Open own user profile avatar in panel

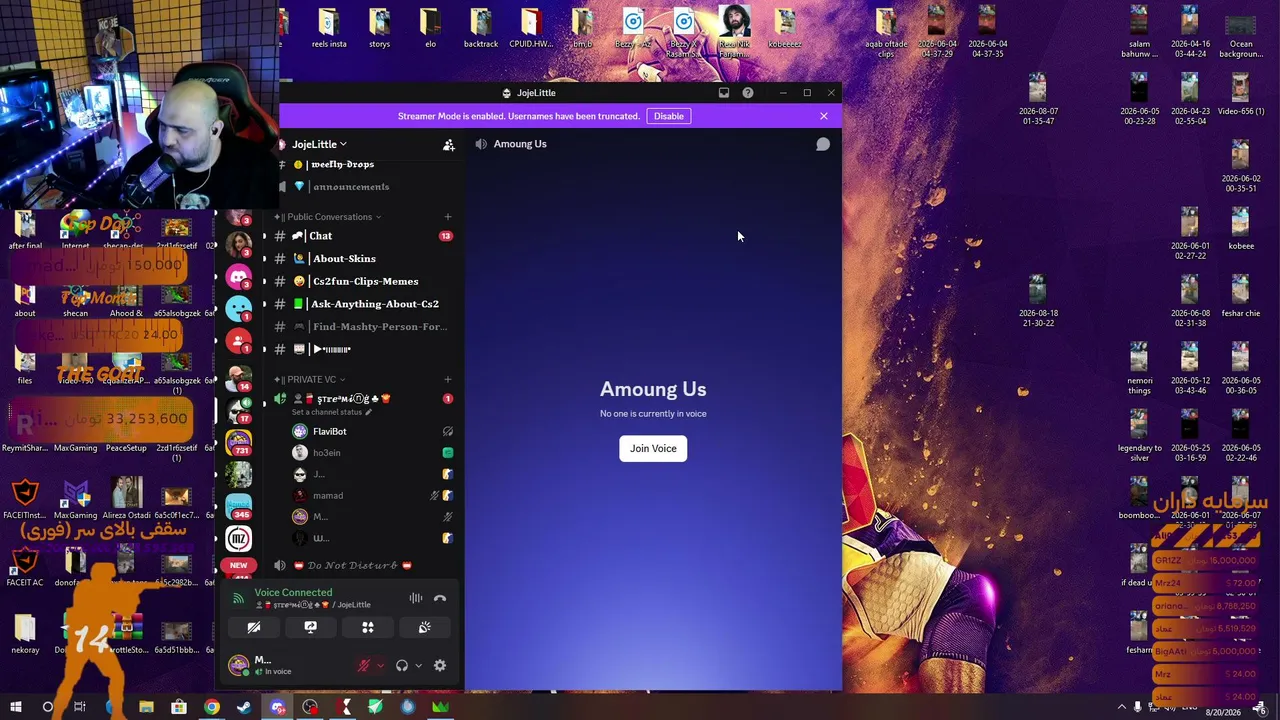[238, 666]
